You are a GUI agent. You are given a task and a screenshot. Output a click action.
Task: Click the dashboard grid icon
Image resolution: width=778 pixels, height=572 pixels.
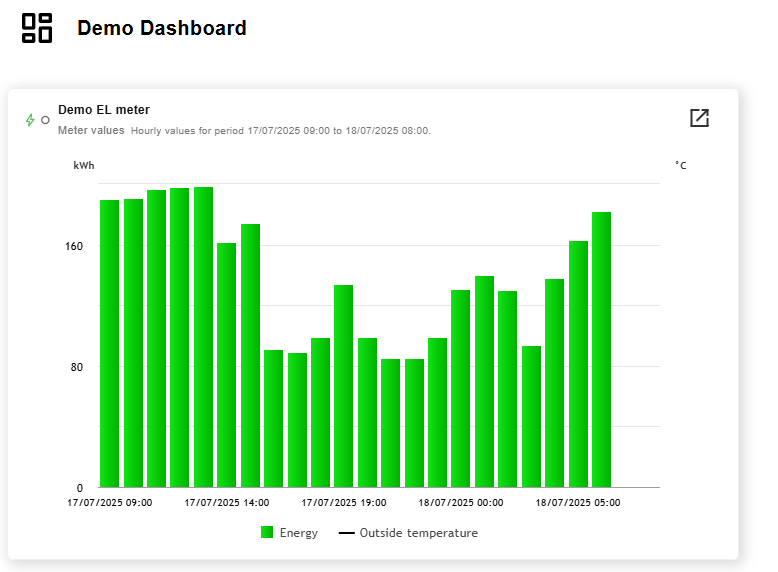(x=37, y=28)
